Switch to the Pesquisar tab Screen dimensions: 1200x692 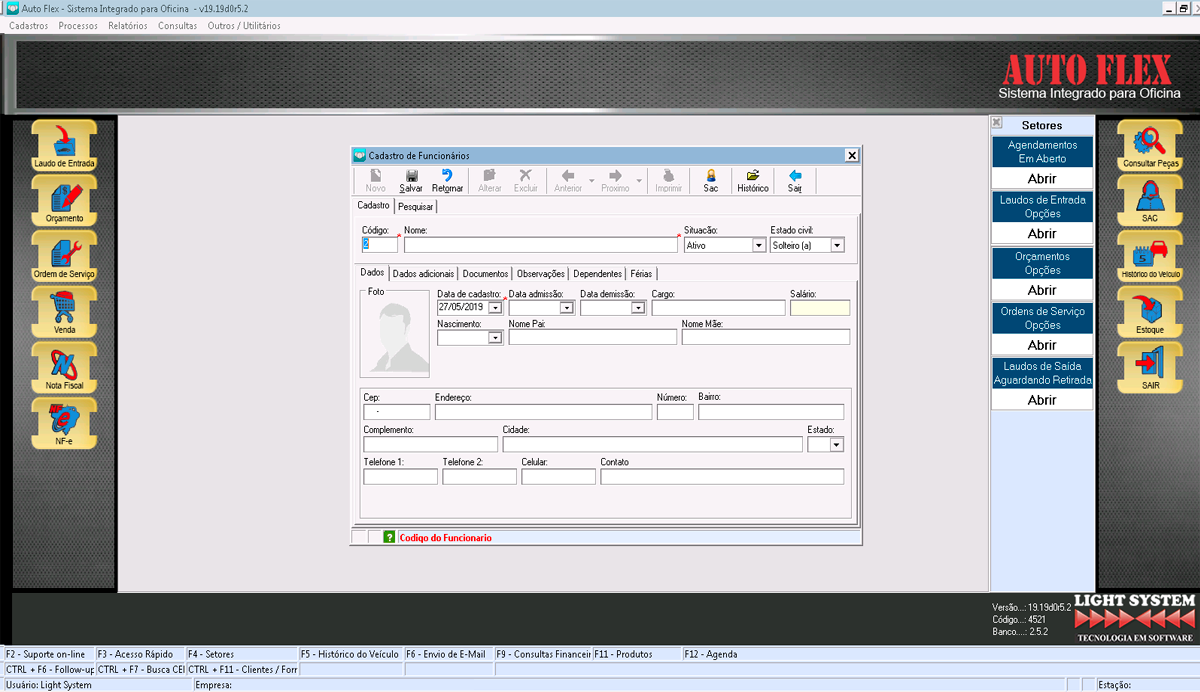[x=416, y=206]
